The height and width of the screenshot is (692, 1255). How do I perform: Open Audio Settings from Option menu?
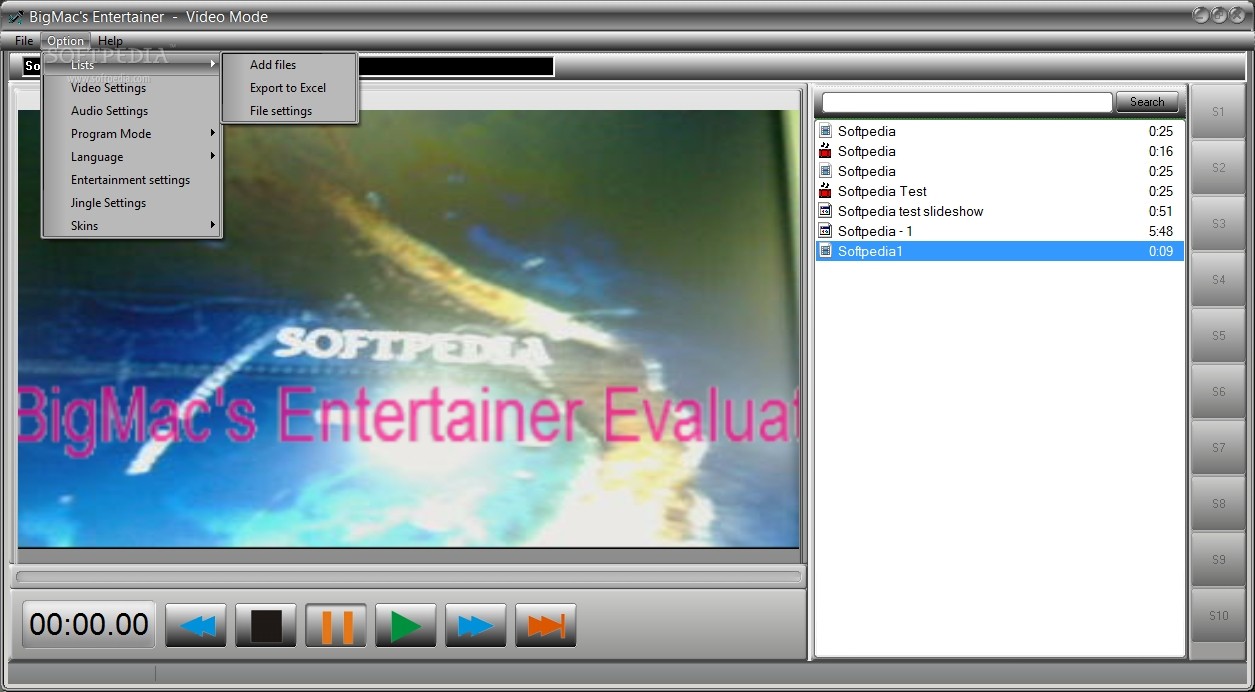tap(131, 111)
